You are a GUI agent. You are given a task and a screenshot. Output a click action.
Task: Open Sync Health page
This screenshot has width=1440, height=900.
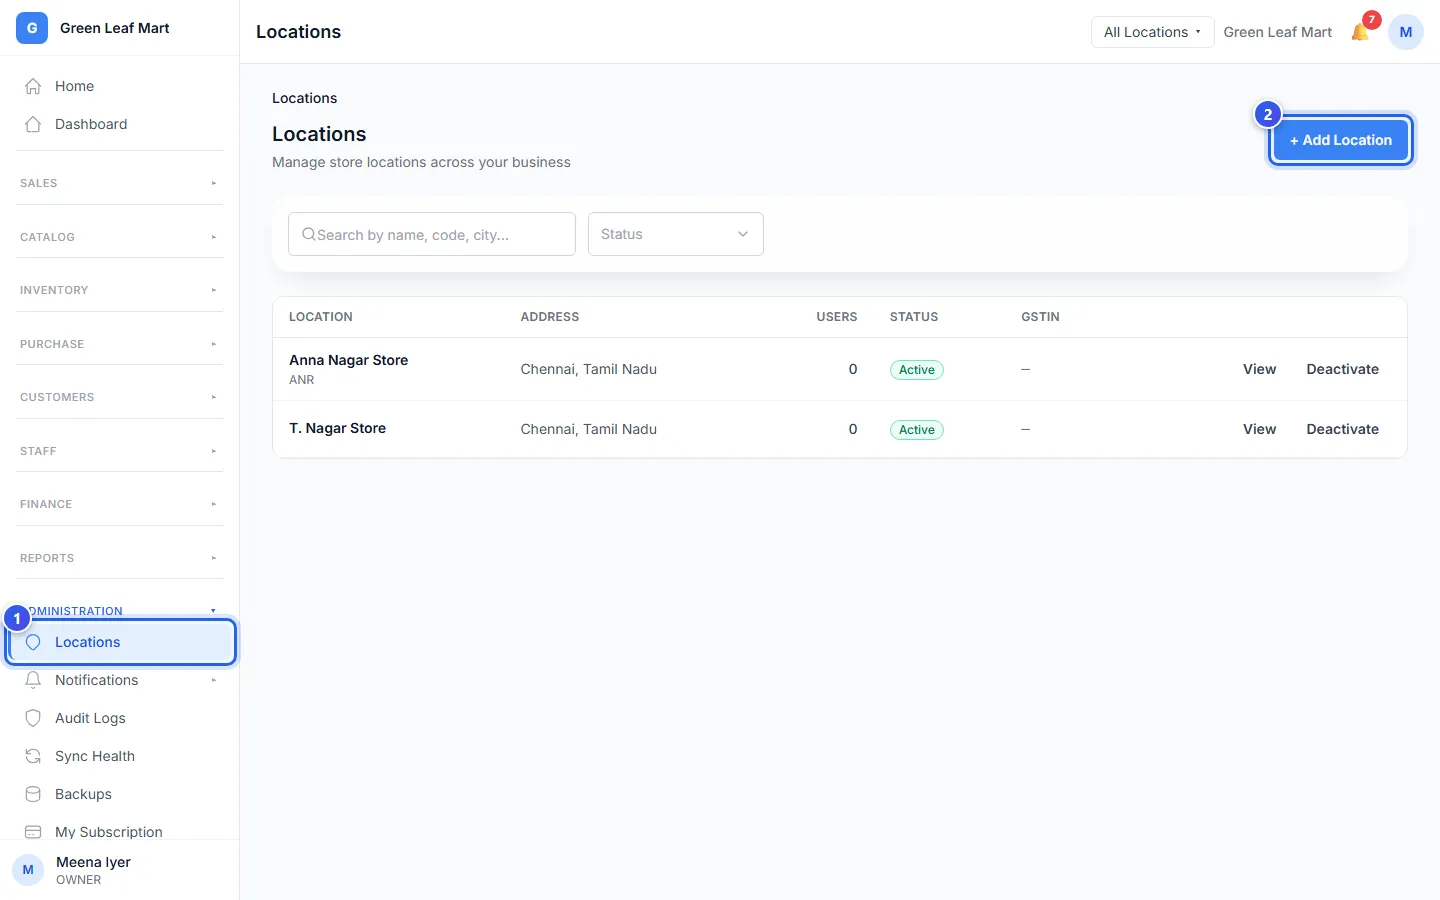pos(120,756)
